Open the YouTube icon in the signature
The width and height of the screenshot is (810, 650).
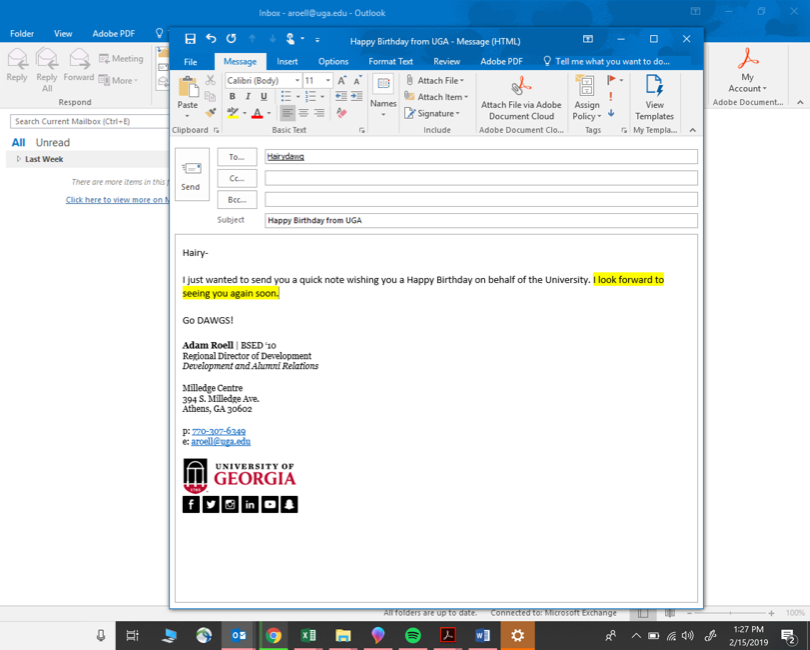(270, 504)
